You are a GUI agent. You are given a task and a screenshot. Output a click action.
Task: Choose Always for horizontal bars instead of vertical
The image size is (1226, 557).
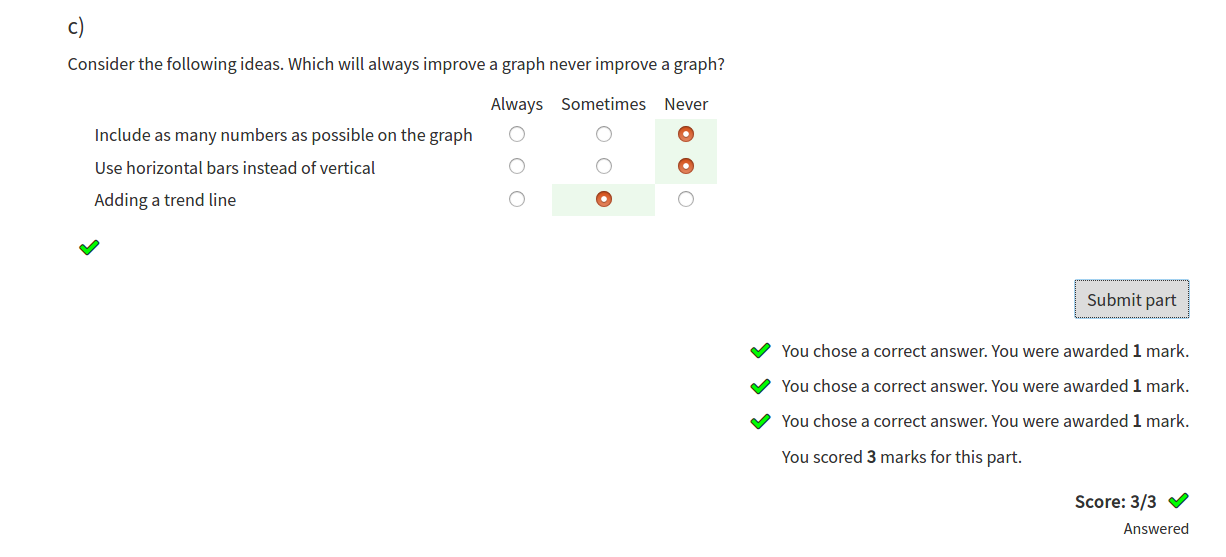516,166
